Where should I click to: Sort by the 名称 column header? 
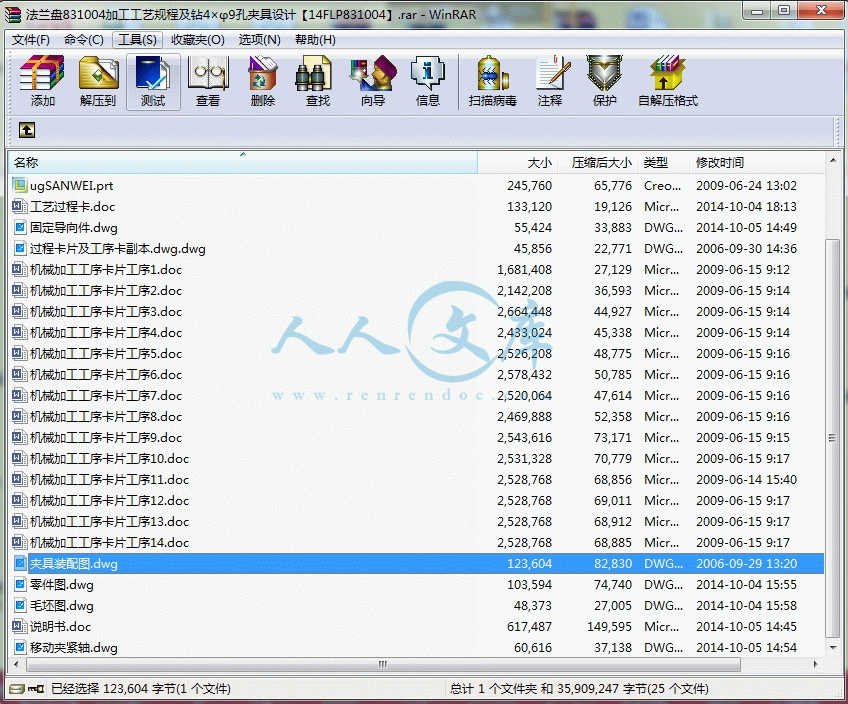click(x=243, y=163)
